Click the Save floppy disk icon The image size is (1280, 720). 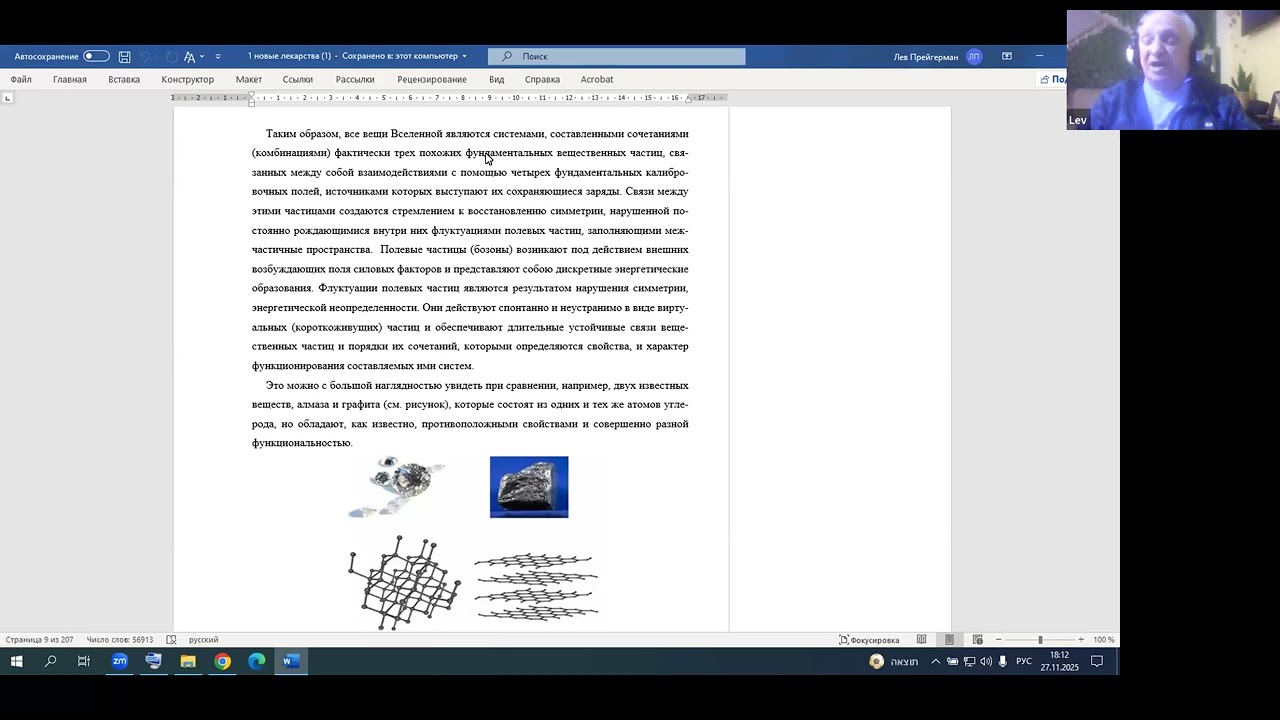coord(124,57)
